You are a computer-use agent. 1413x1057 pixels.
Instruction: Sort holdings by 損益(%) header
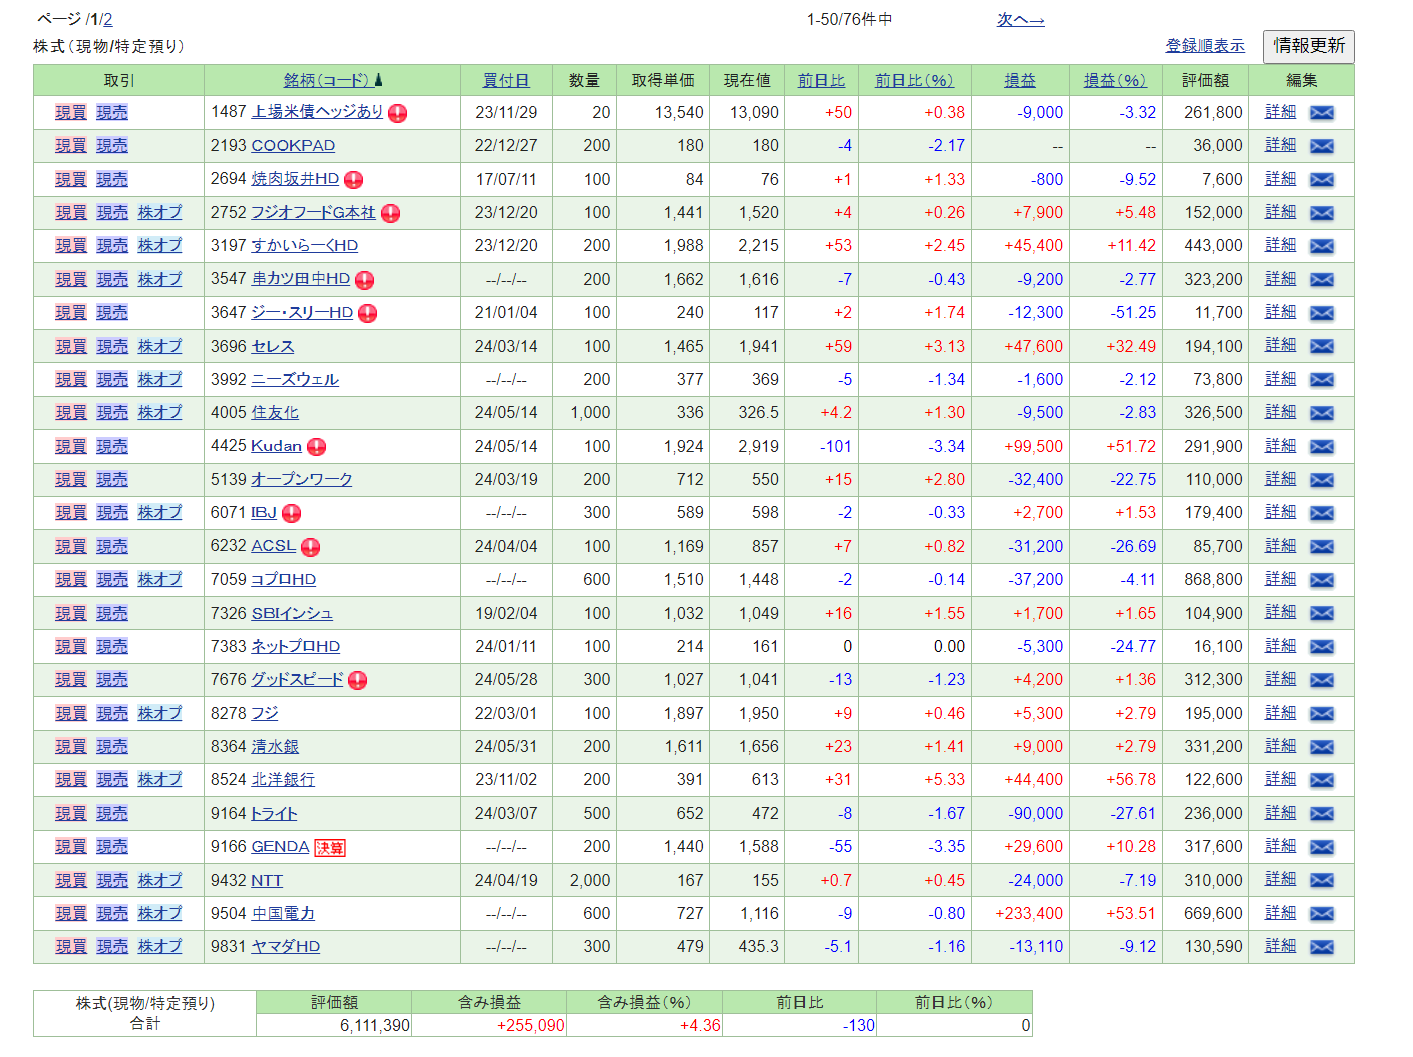click(1115, 80)
